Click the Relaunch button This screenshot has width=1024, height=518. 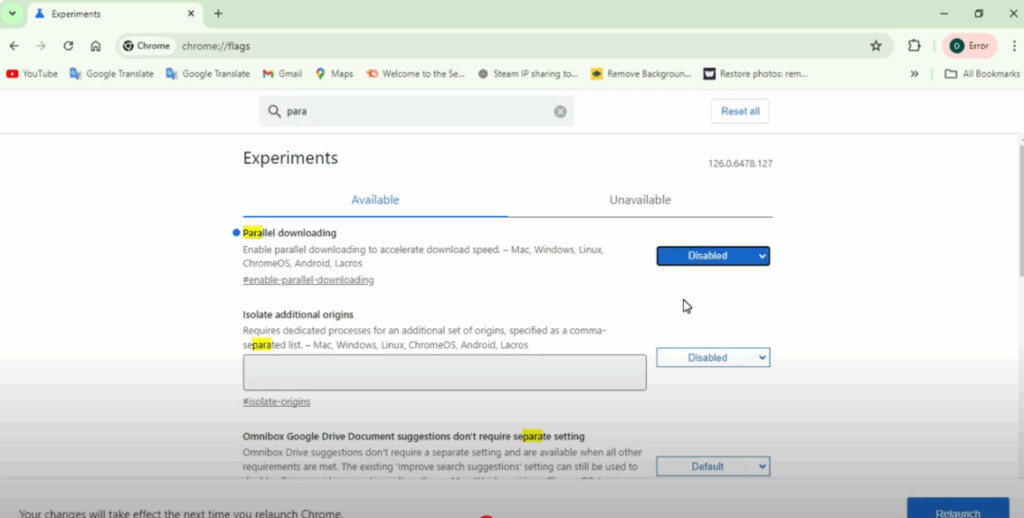(957, 510)
